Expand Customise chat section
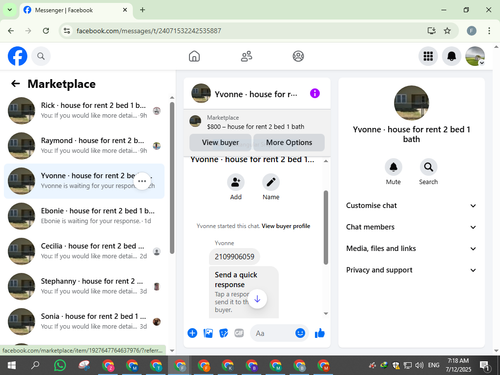500x375 pixels. pyautogui.click(x=411, y=205)
